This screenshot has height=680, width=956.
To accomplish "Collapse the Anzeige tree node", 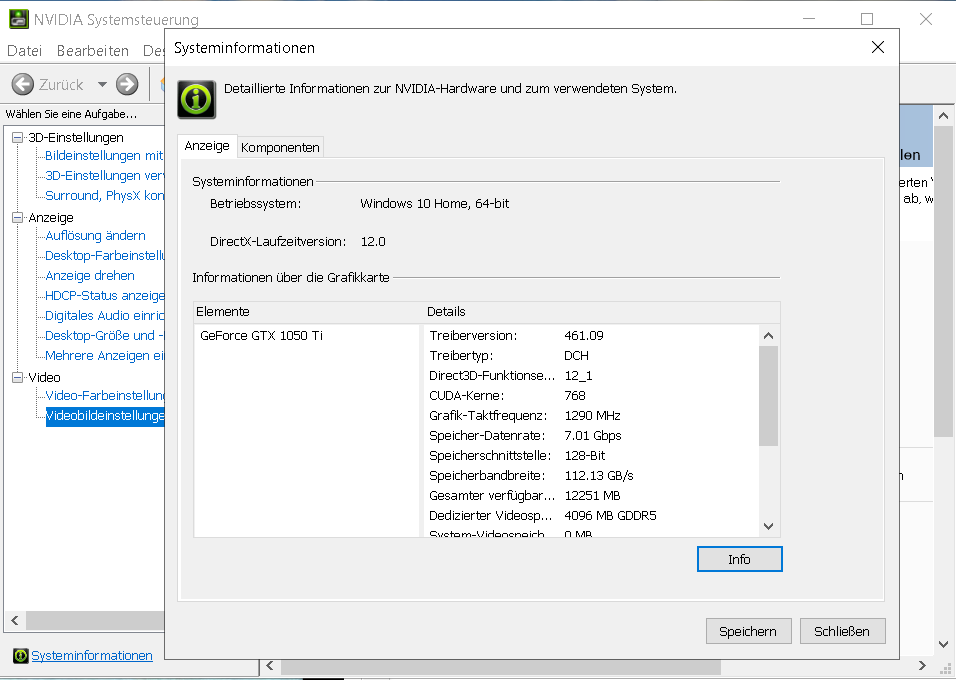I will coord(17,217).
